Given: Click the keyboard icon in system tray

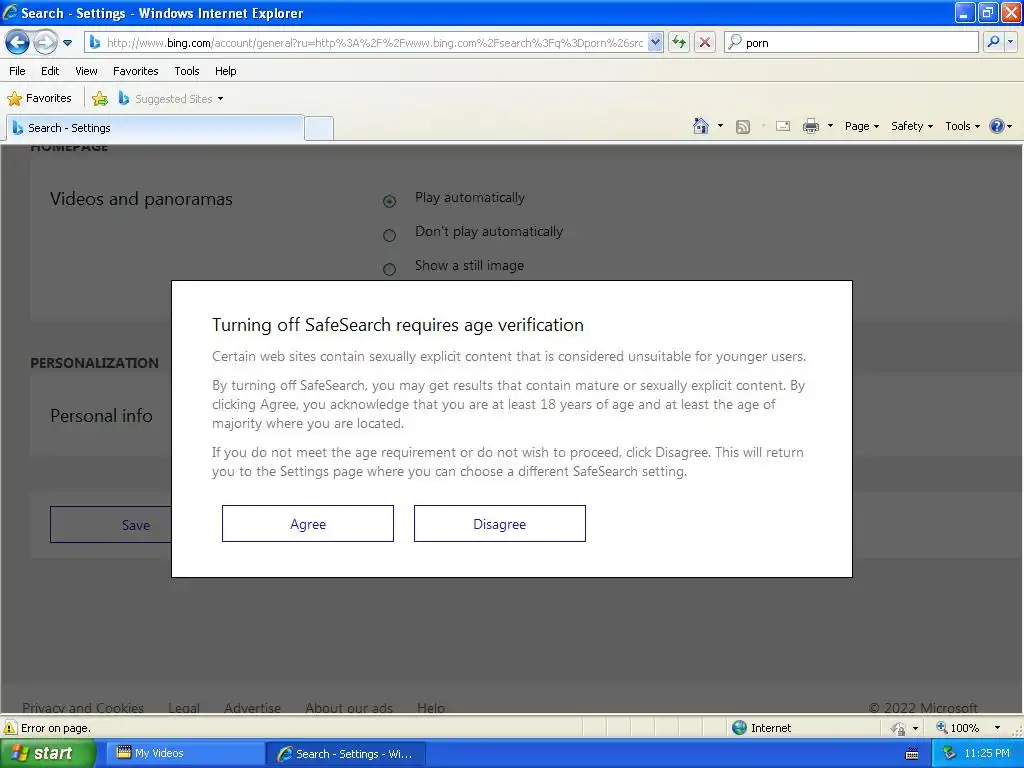Looking at the screenshot, I should click(x=912, y=754).
